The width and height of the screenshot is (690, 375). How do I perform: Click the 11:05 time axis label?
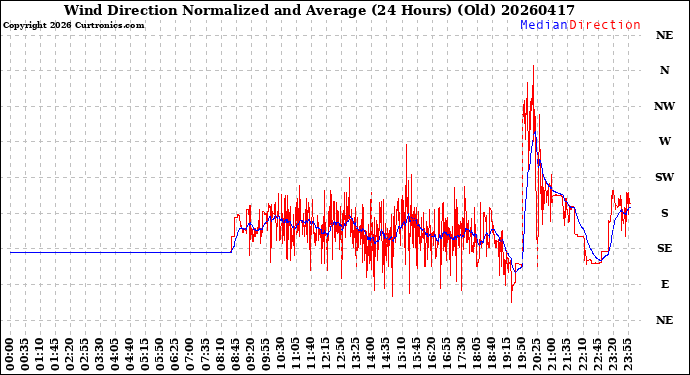(296, 354)
